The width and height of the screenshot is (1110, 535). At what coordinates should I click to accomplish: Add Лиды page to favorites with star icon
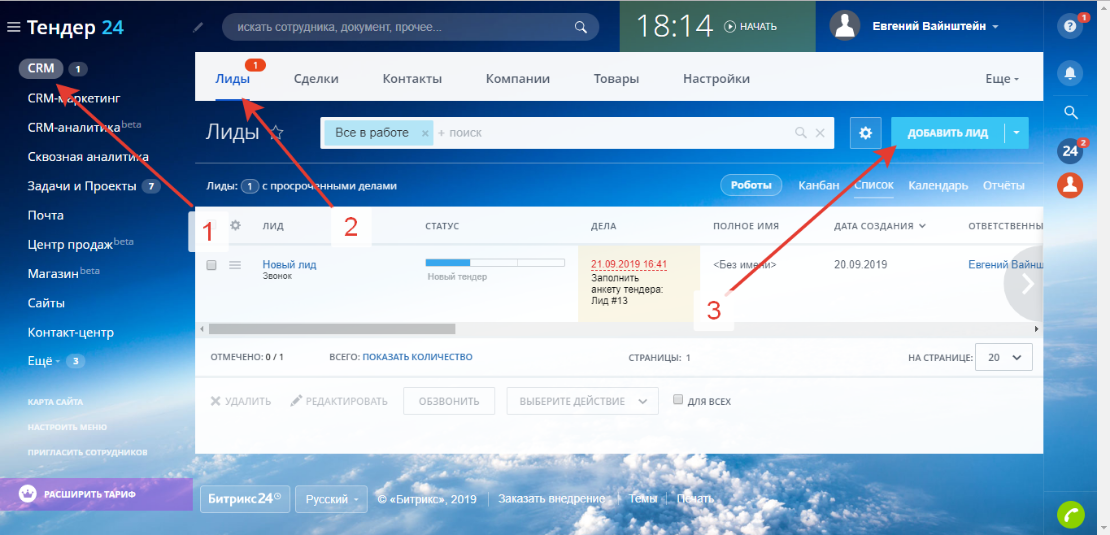(277, 132)
